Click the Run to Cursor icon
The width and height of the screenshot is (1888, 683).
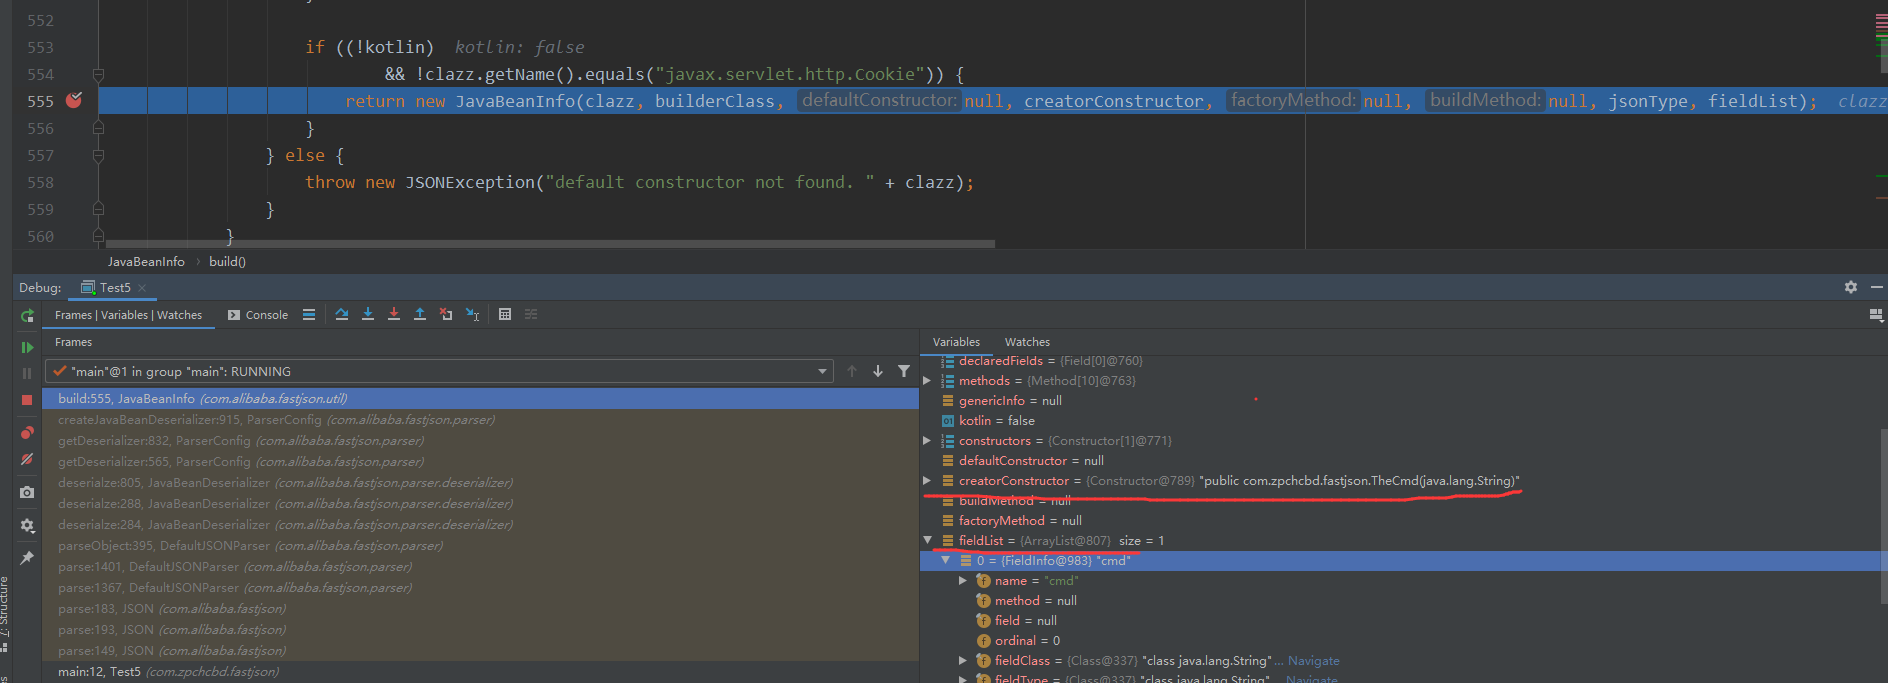click(x=473, y=314)
